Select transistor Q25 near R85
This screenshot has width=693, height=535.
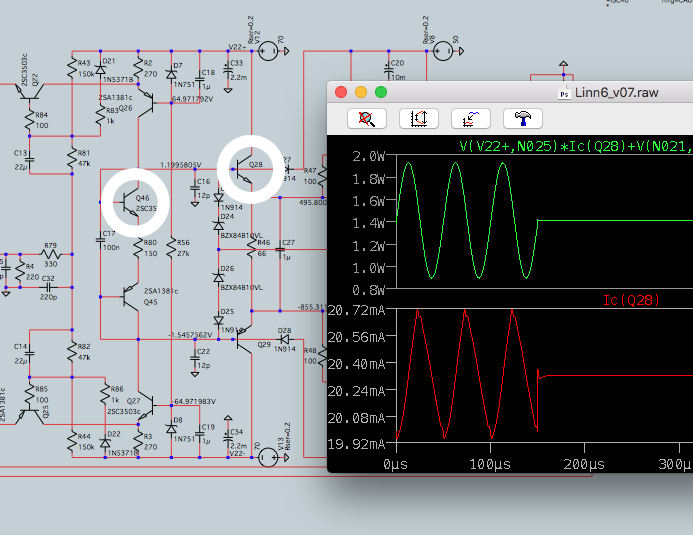[x=30, y=416]
